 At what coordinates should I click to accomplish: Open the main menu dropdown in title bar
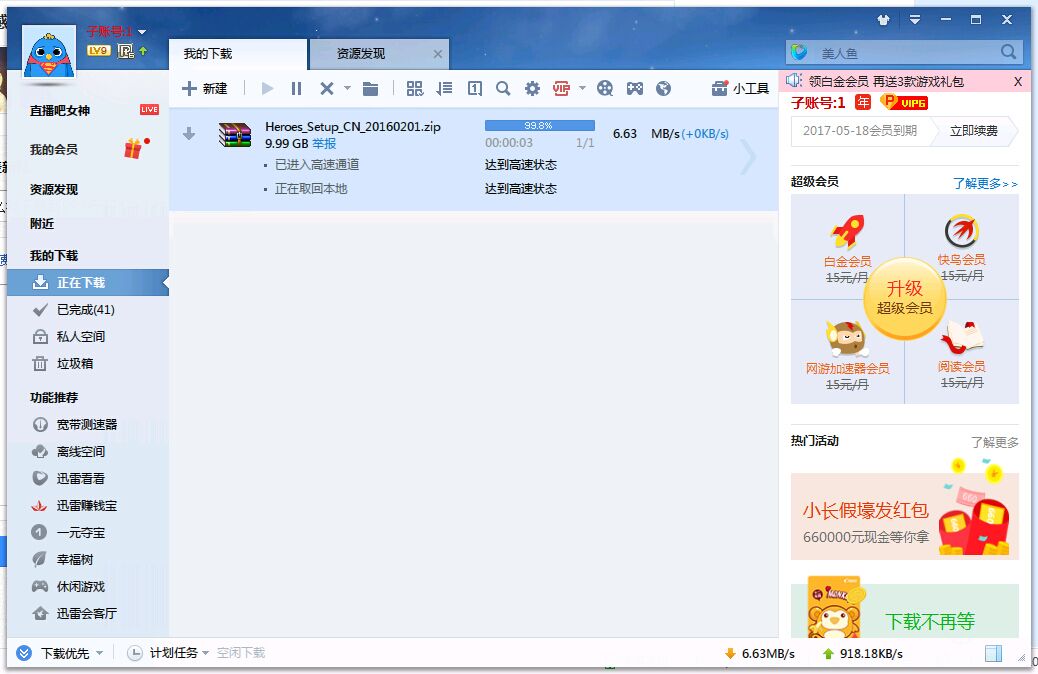point(915,20)
